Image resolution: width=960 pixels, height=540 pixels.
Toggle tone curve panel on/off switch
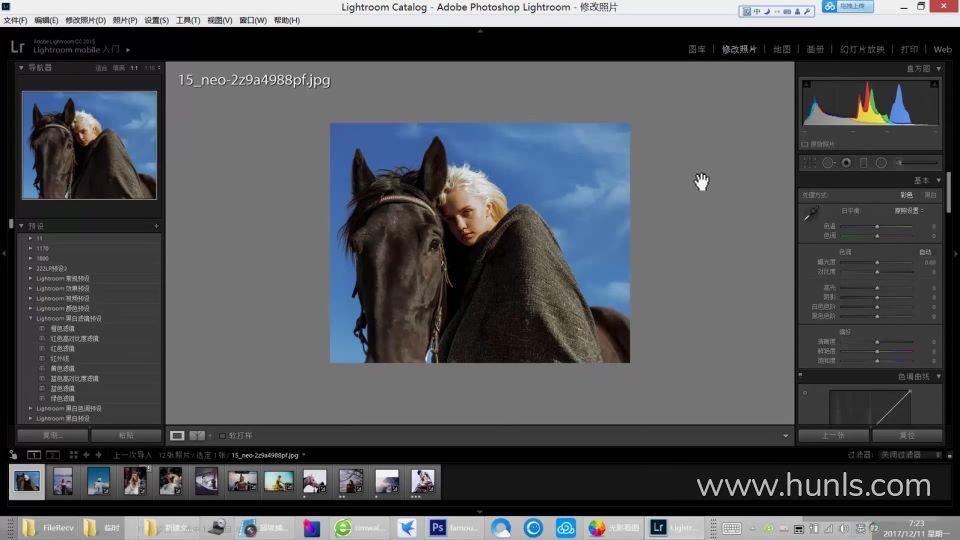[x=800, y=376]
